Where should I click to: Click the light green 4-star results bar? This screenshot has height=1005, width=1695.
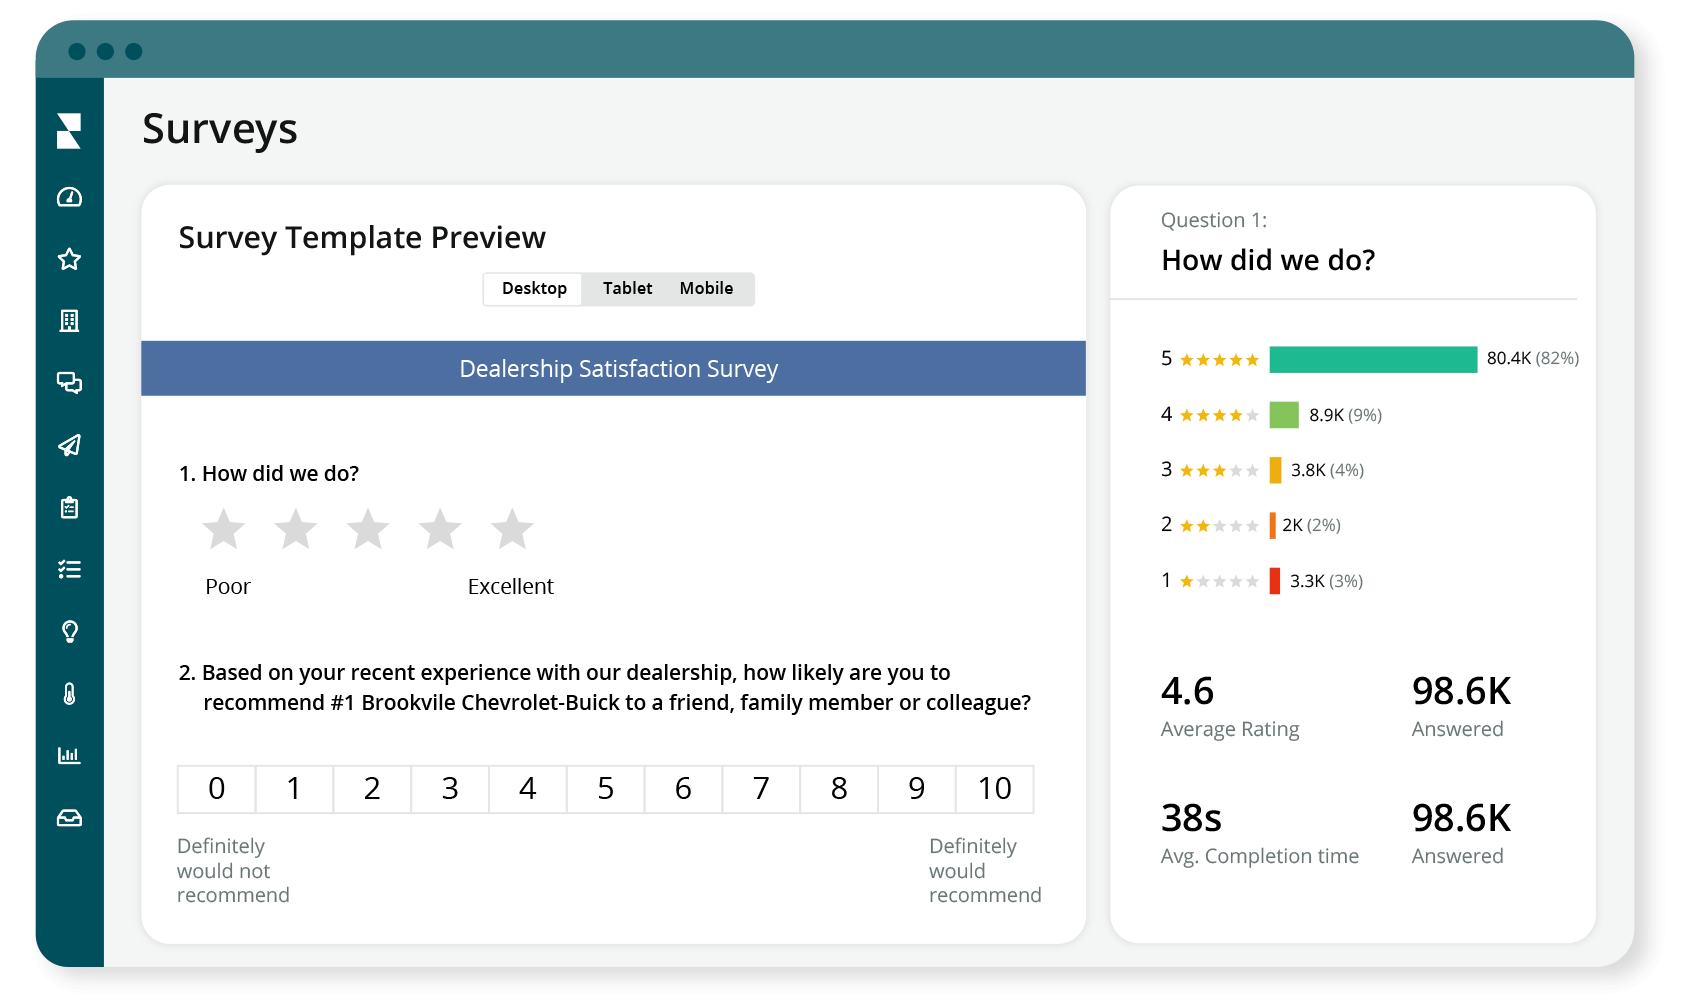click(x=1284, y=415)
